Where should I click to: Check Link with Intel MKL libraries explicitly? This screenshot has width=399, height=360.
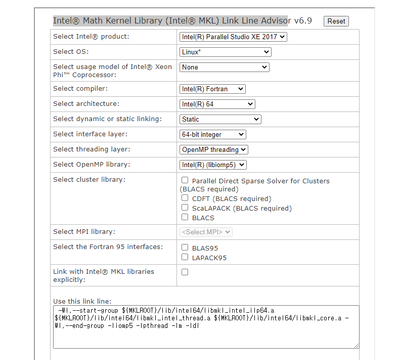click(185, 272)
